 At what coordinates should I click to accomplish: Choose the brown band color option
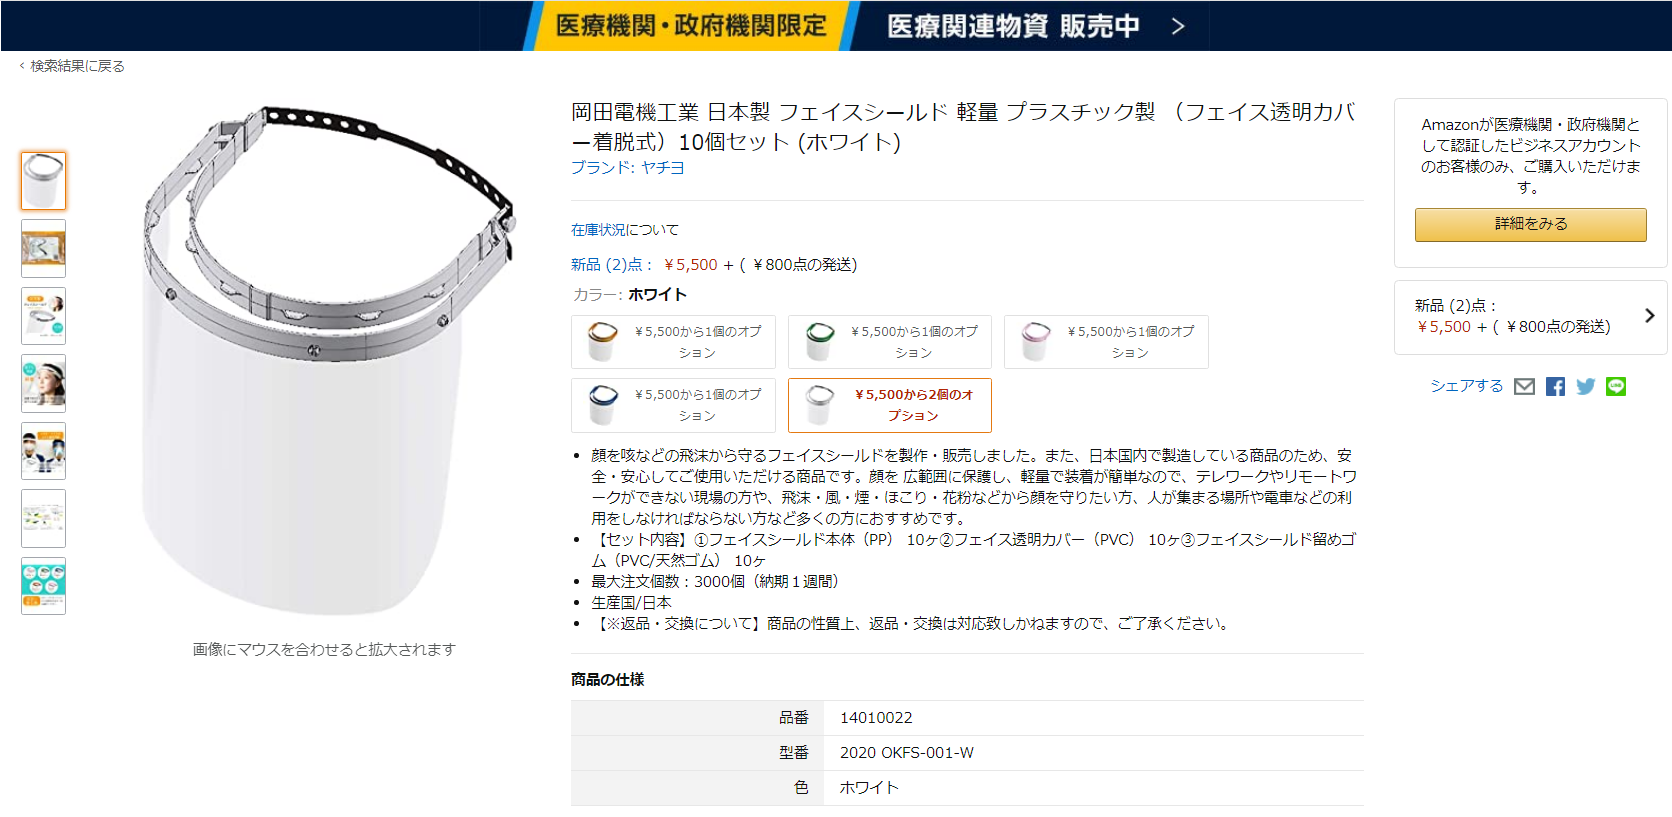click(x=673, y=342)
